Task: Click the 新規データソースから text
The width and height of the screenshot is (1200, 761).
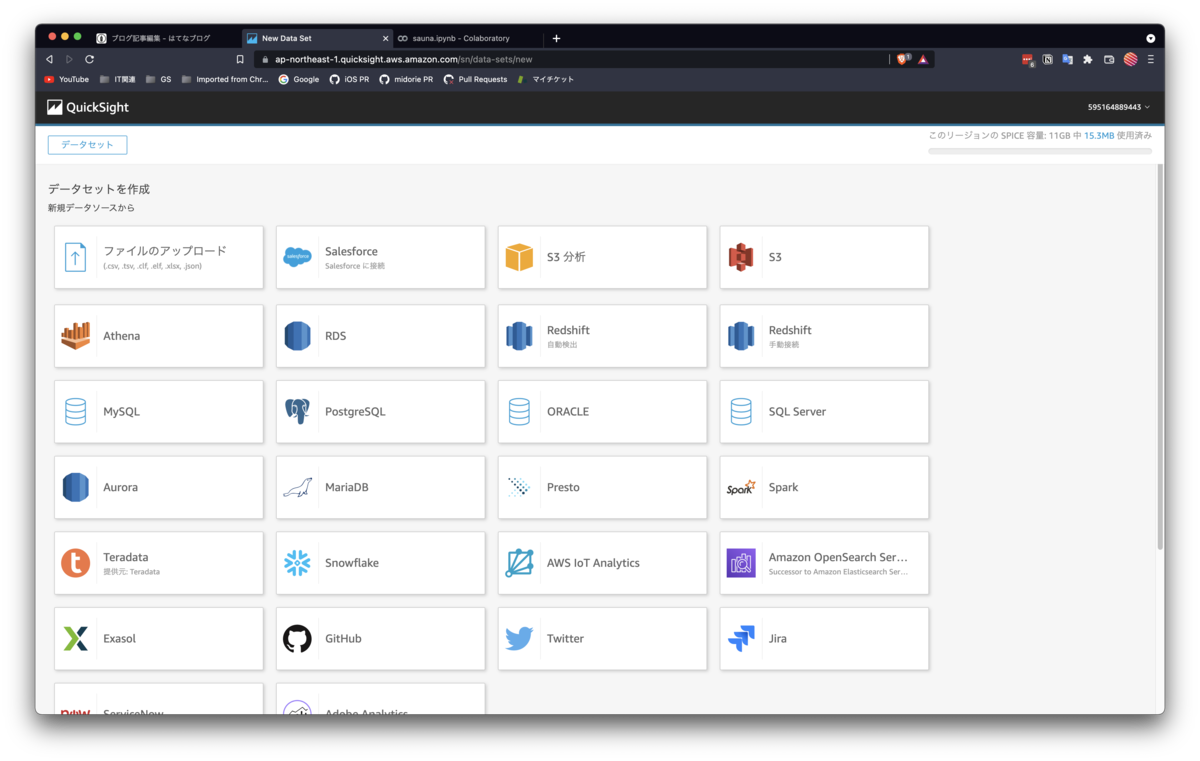Action: (x=91, y=208)
